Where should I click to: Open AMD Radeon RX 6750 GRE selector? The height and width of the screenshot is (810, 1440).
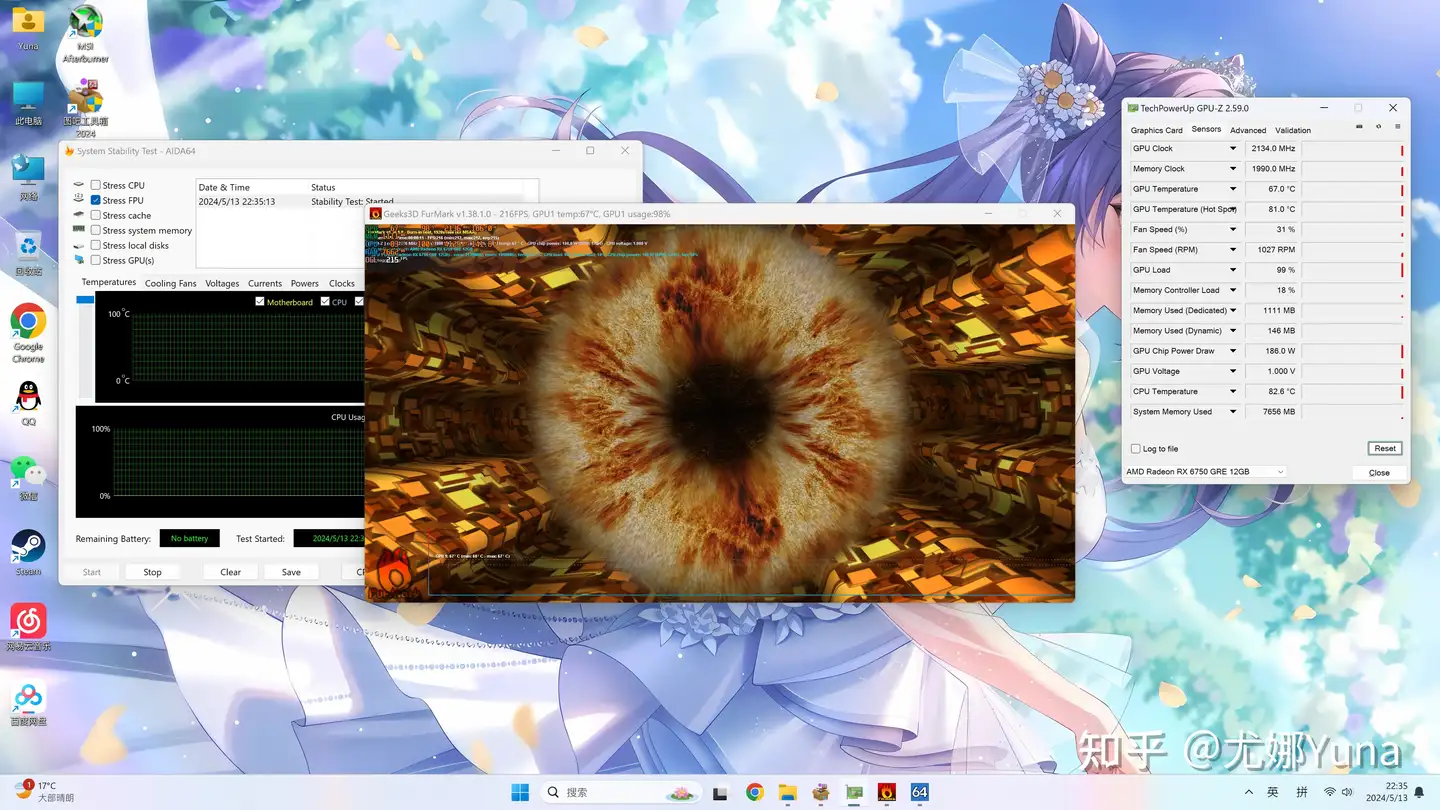click(x=1206, y=472)
